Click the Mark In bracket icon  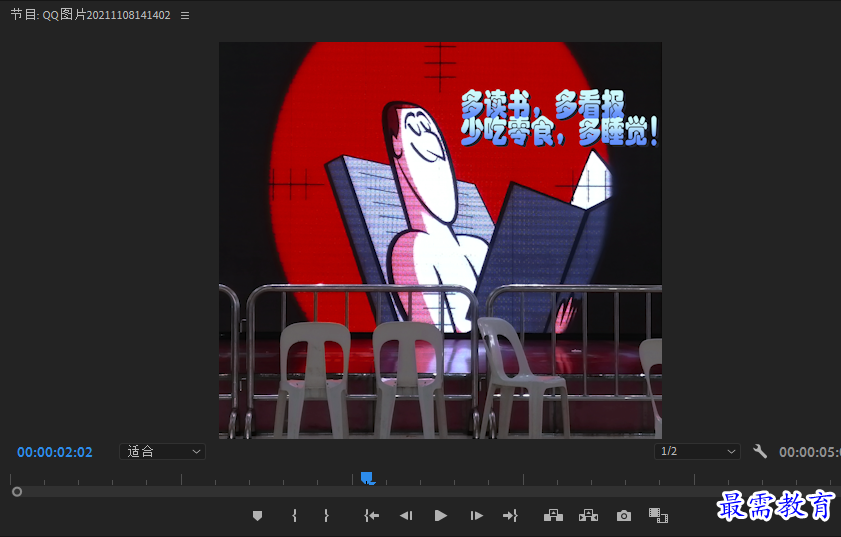point(294,516)
